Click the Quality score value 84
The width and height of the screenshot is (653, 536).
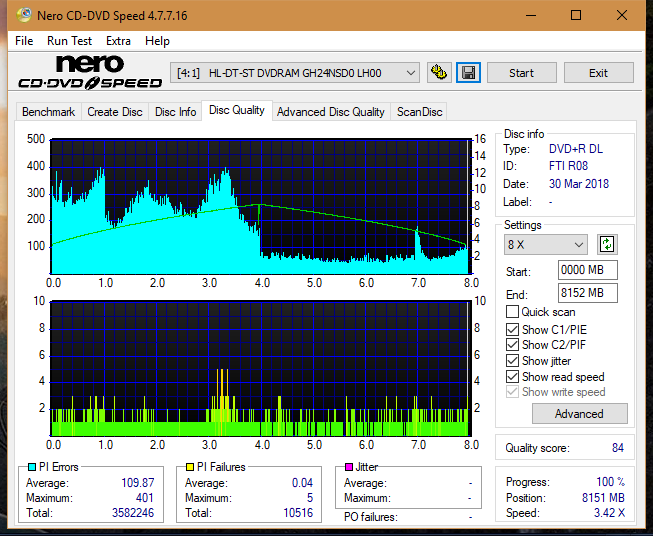point(618,448)
